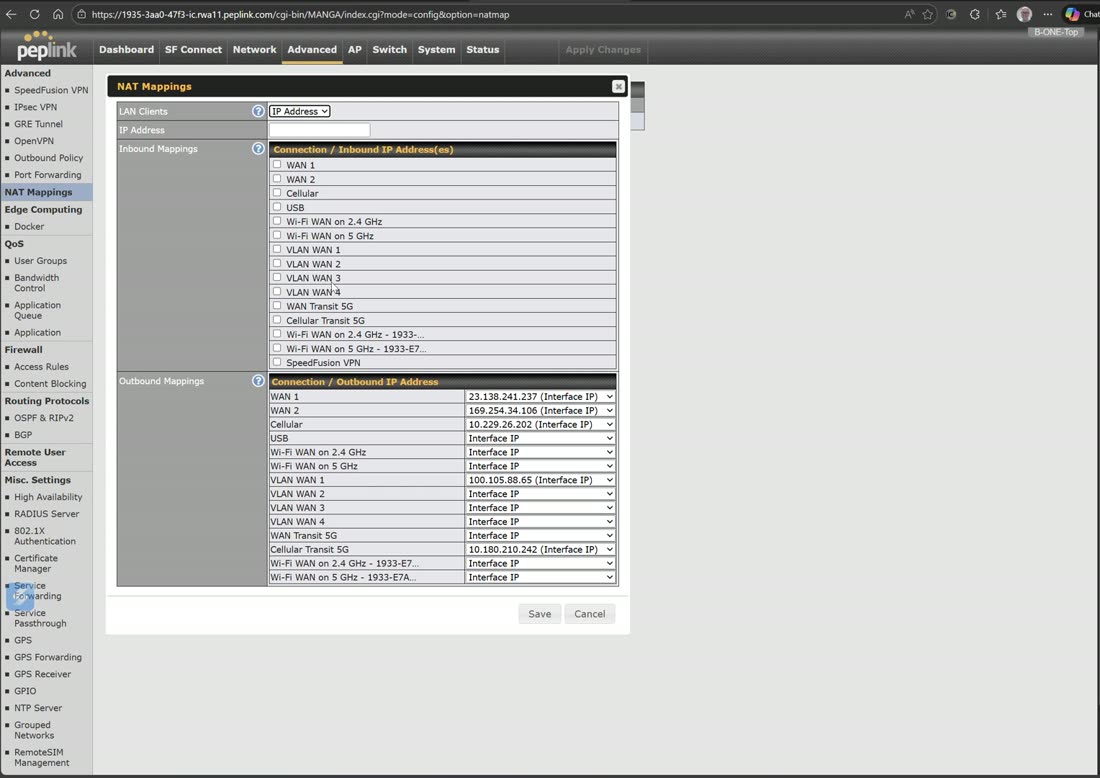Open the browser settings ellipsis menu
The width and height of the screenshot is (1100, 778).
1047,14
